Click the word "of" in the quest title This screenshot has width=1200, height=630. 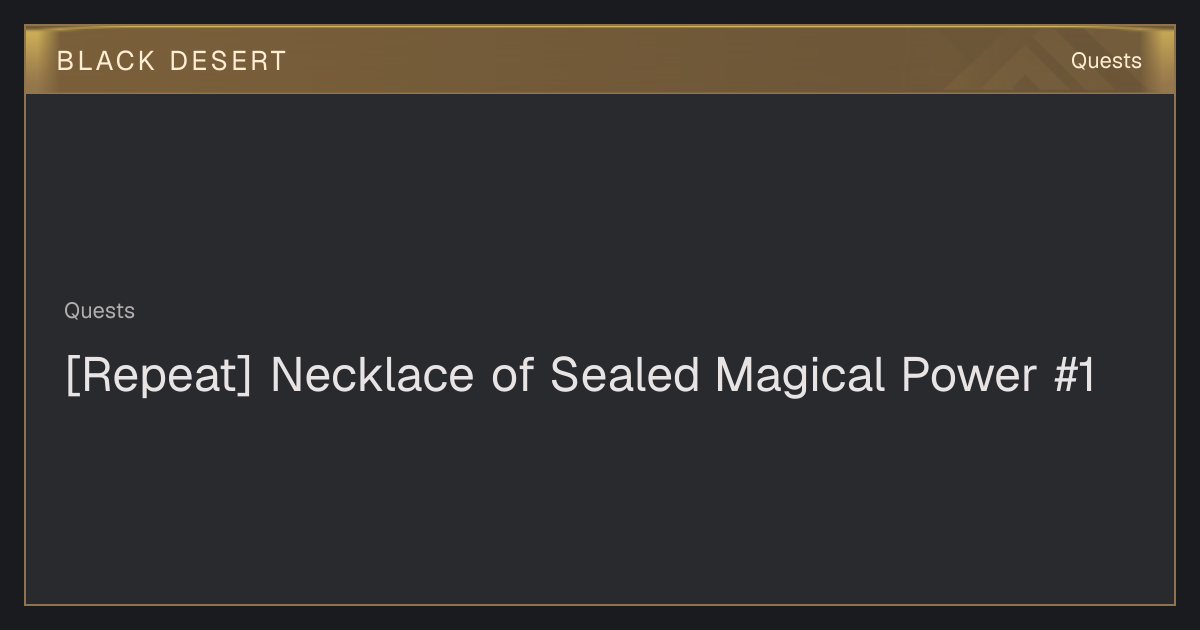pyautogui.click(x=512, y=375)
